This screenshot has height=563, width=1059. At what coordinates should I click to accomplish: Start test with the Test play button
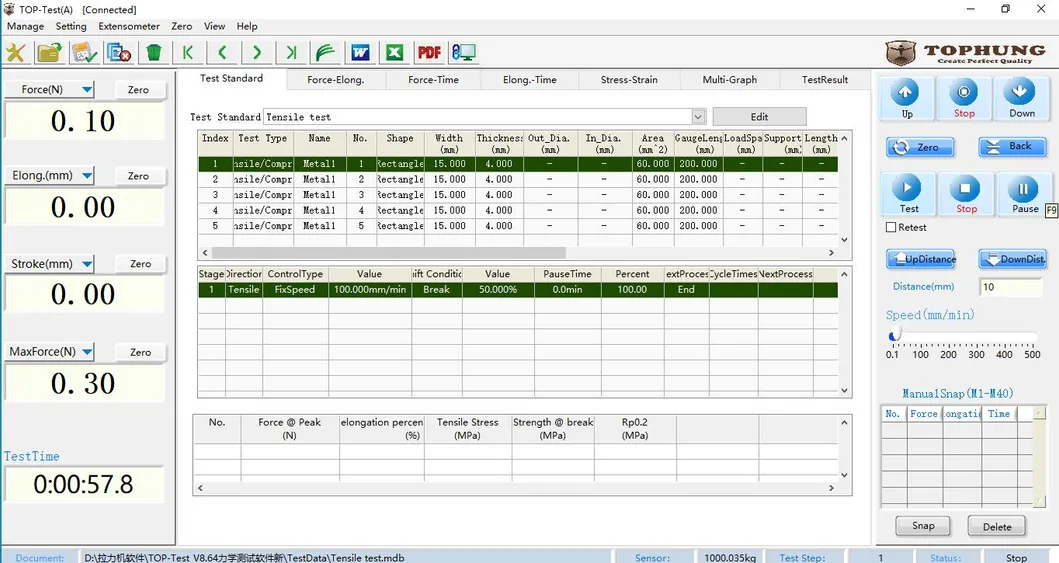click(x=908, y=193)
